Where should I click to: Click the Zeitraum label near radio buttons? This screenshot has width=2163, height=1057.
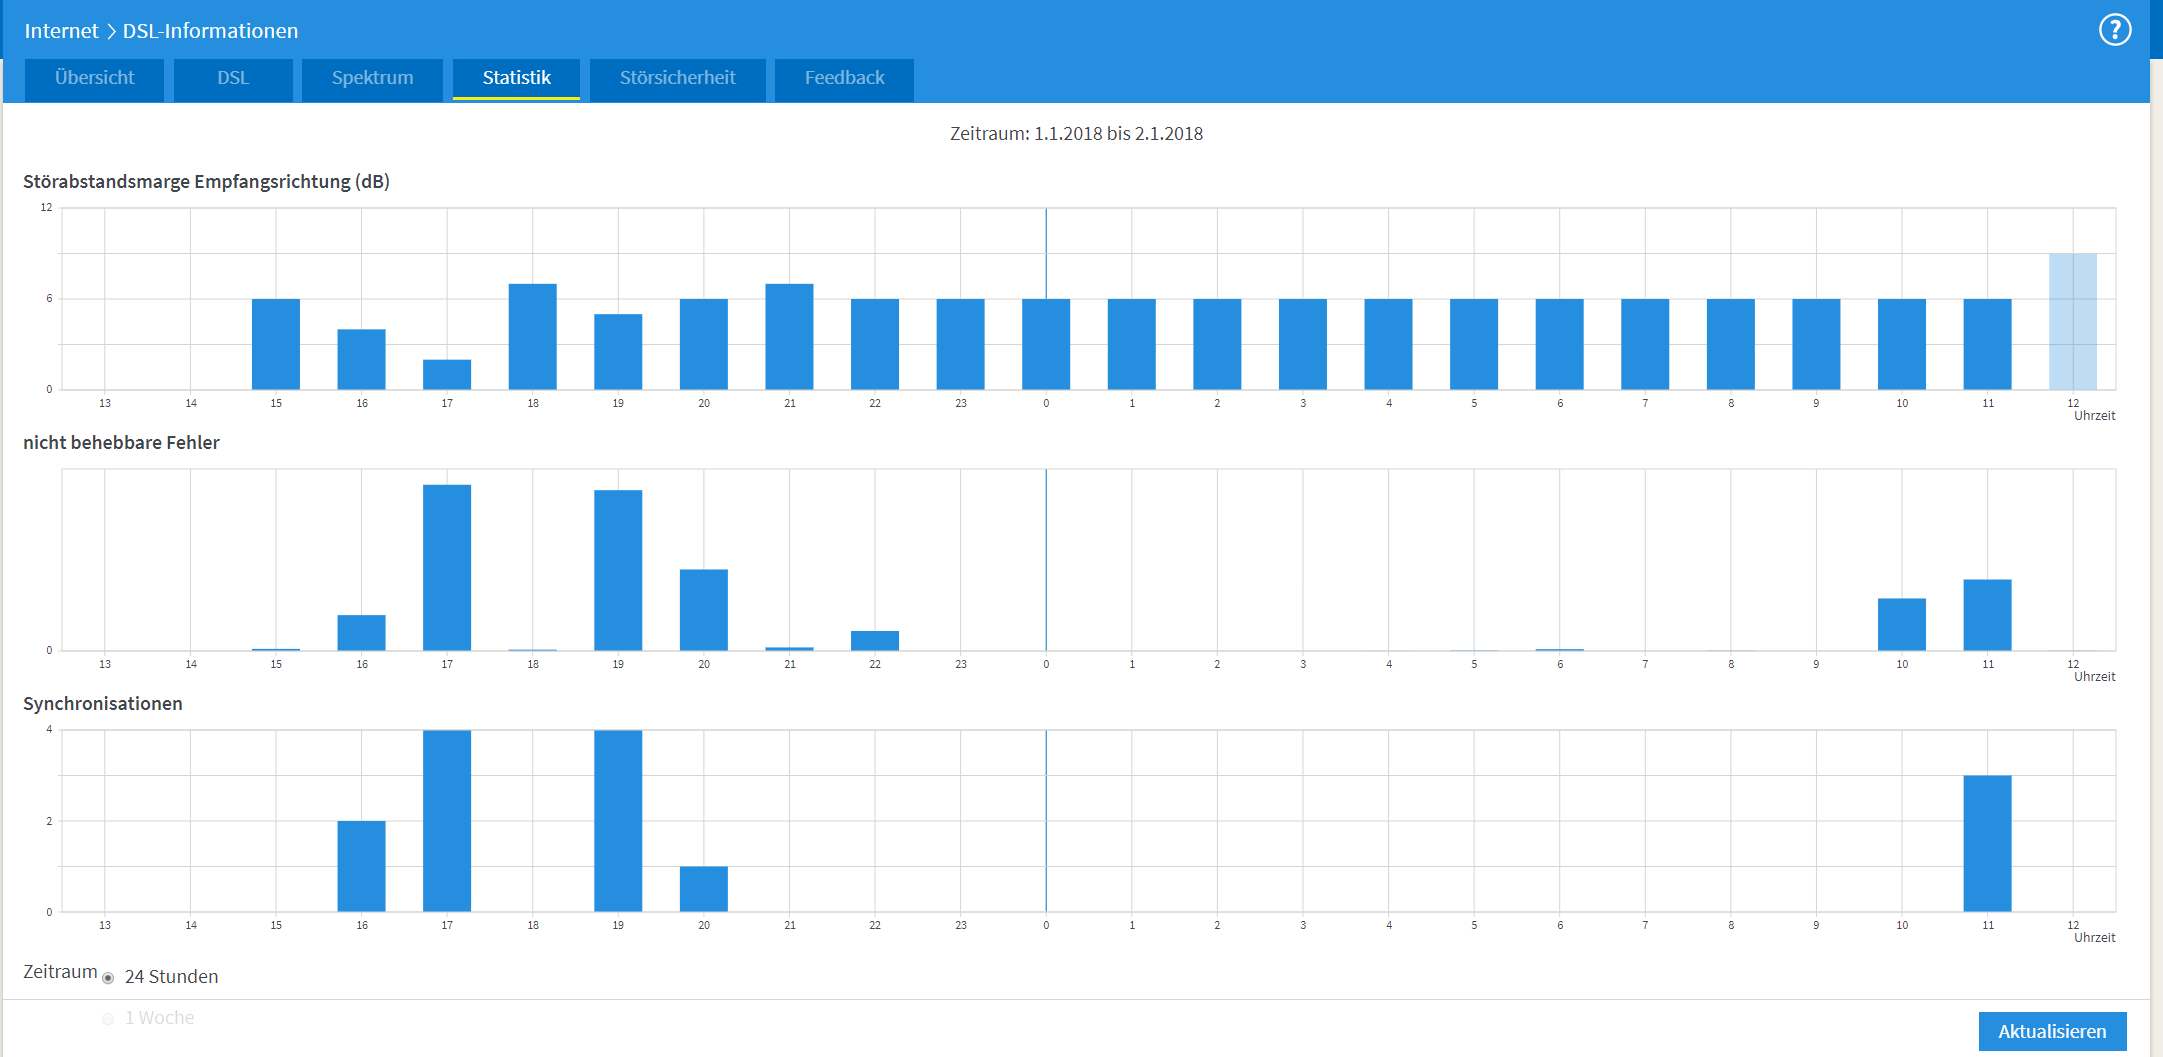60,972
